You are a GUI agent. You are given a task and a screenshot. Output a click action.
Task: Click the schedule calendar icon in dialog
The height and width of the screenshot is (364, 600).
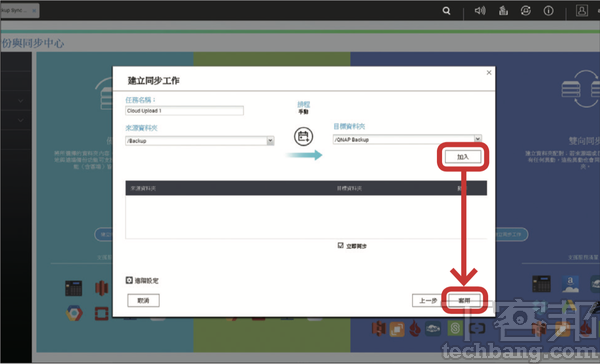pyautogui.click(x=303, y=136)
